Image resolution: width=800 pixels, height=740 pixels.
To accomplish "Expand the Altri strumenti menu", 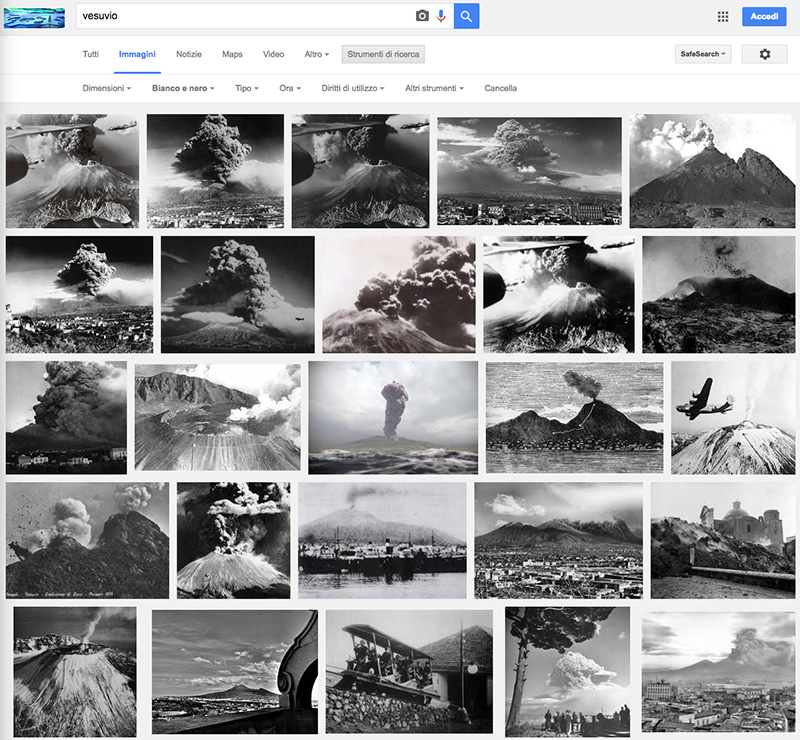I will click(434, 88).
